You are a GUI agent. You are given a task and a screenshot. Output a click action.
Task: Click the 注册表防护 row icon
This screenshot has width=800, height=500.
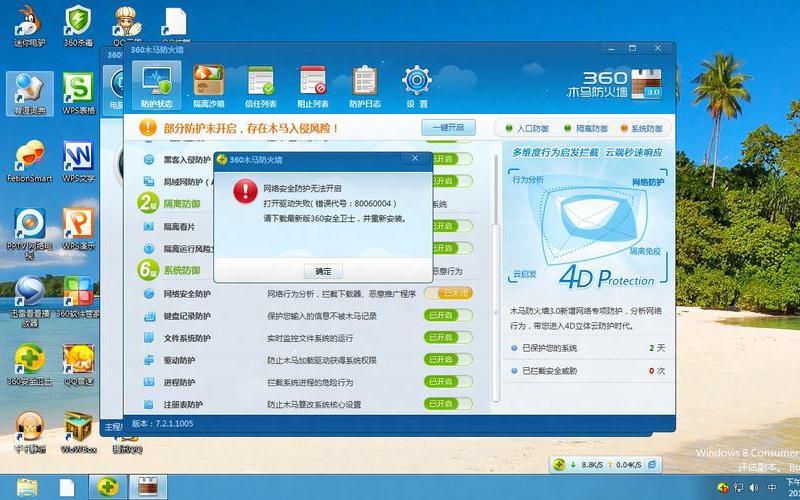[x=149, y=404]
